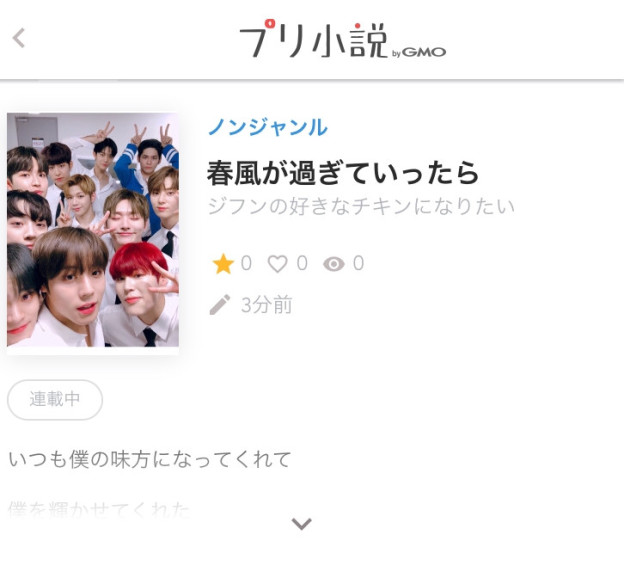The image size is (624, 578).
Task: Tap the pencil last-updated icon
Action: (x=220, y=305)
